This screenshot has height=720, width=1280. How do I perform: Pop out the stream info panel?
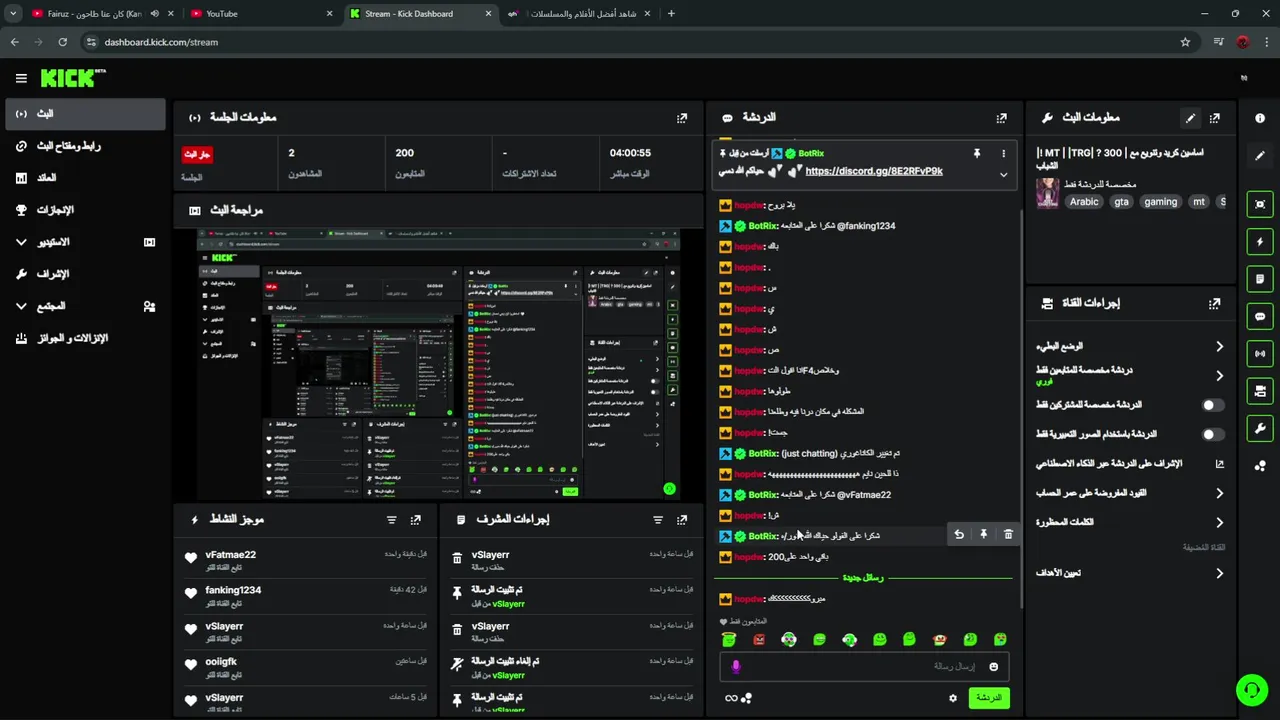coord(1214,117)
